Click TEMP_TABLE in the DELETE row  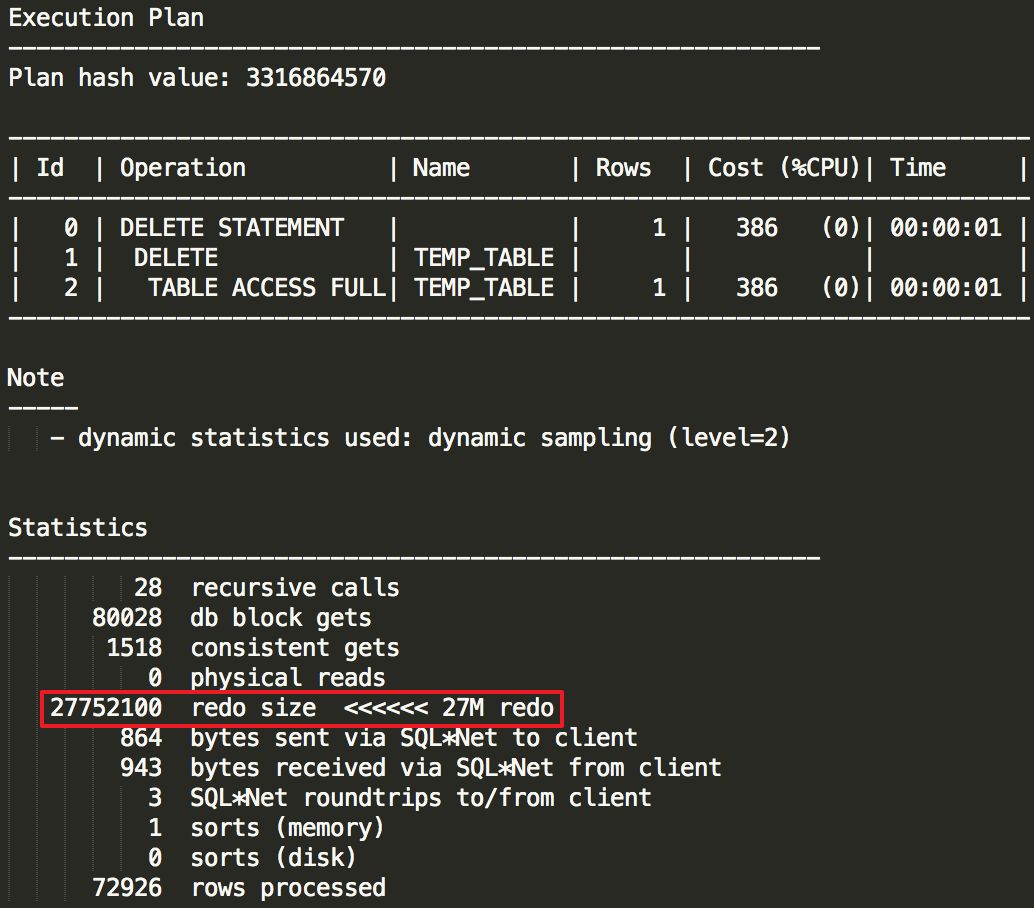(x=483, y=257)
